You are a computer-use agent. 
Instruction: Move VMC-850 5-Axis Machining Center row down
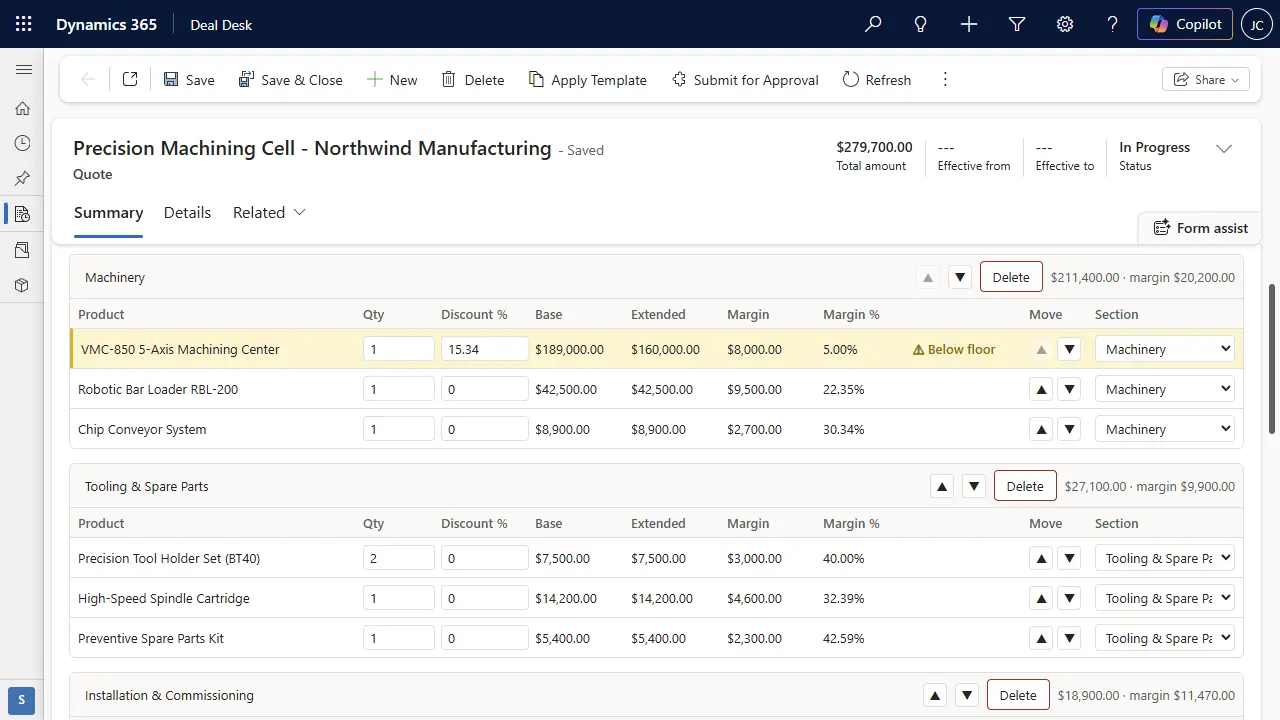(x=1070, y=349)
